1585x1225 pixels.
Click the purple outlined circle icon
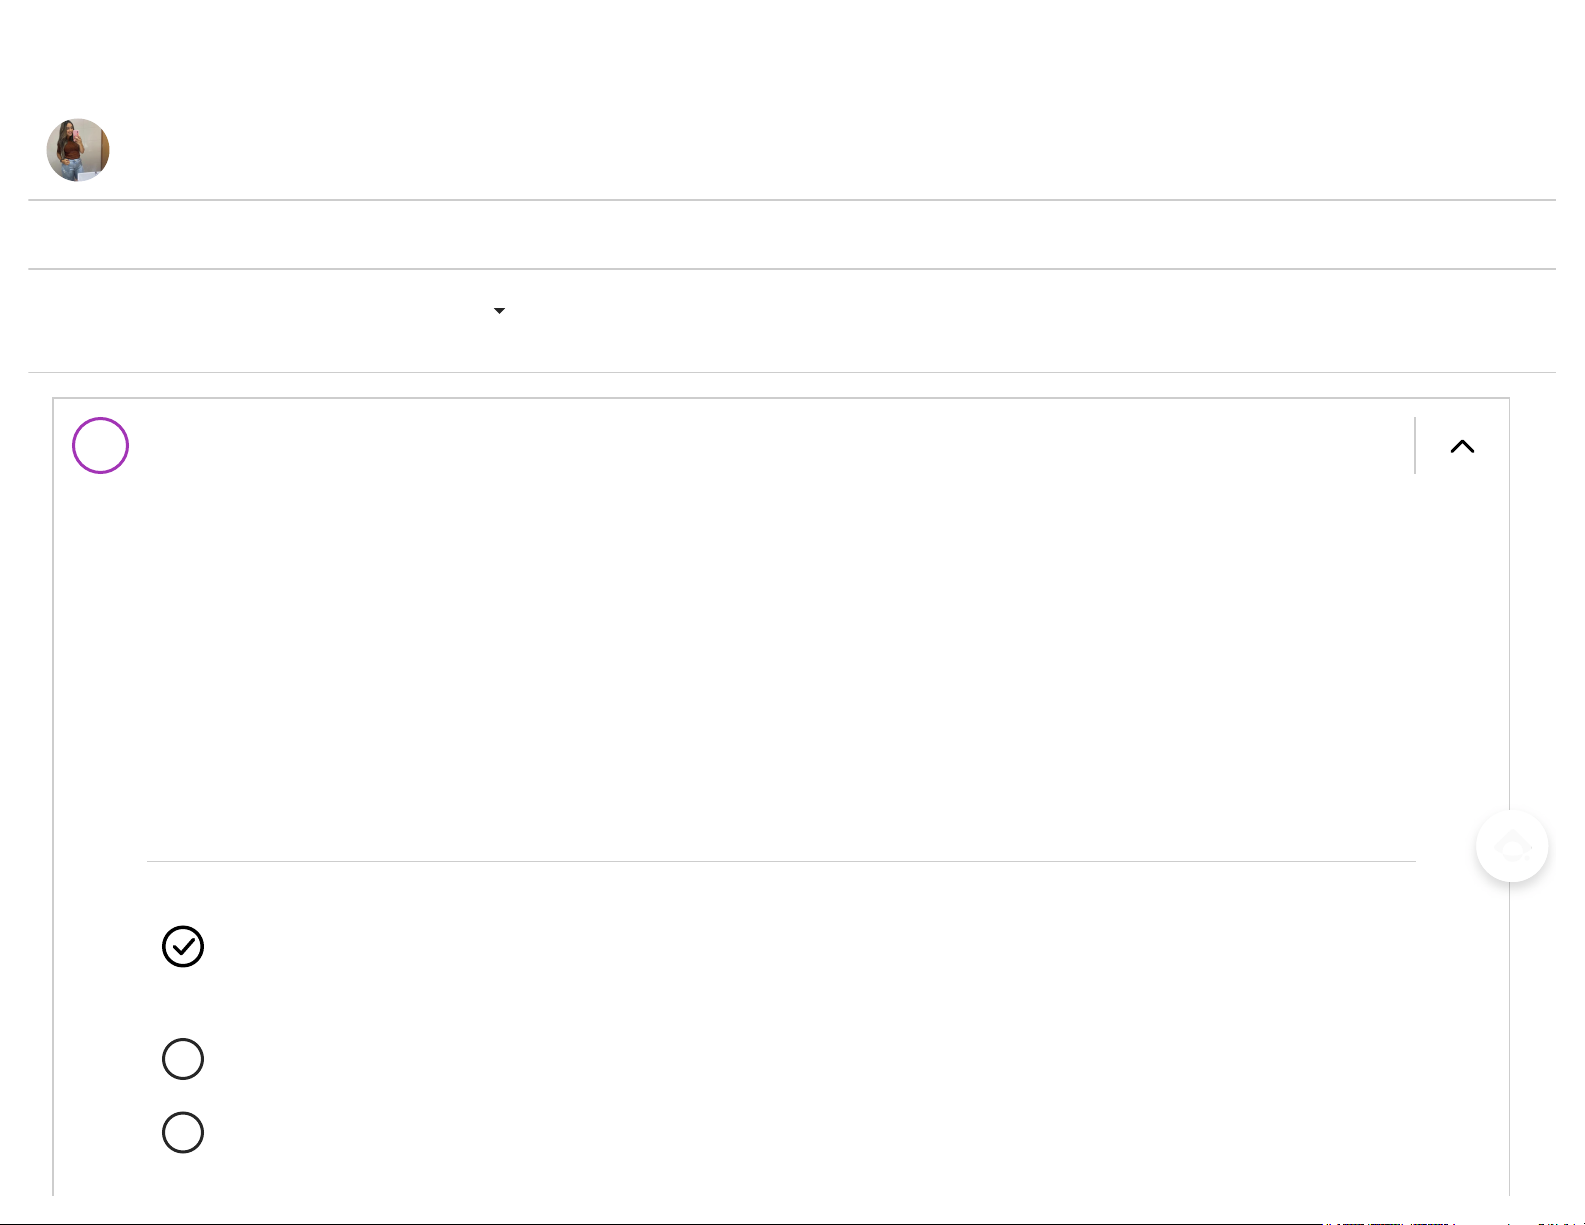pos(100,446)
